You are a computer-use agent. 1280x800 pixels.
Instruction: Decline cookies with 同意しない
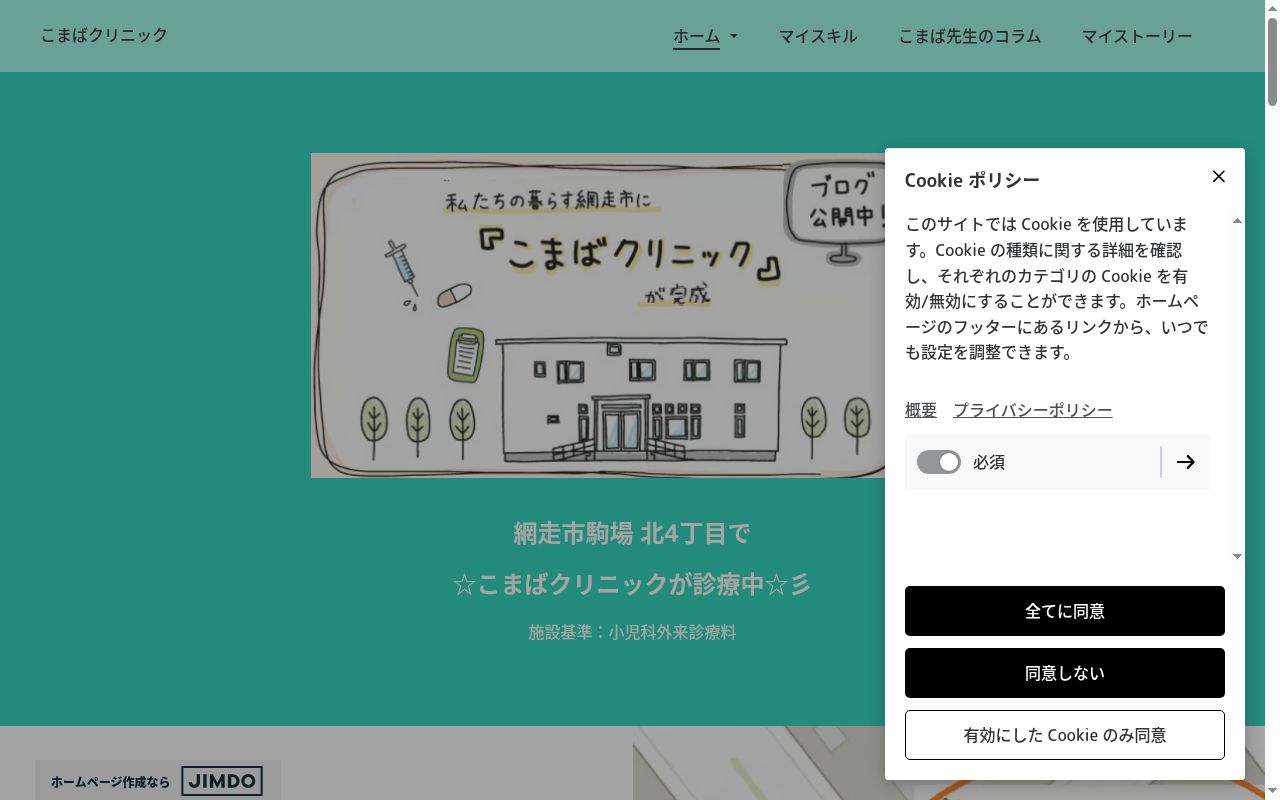click(x=1065, y=673)
